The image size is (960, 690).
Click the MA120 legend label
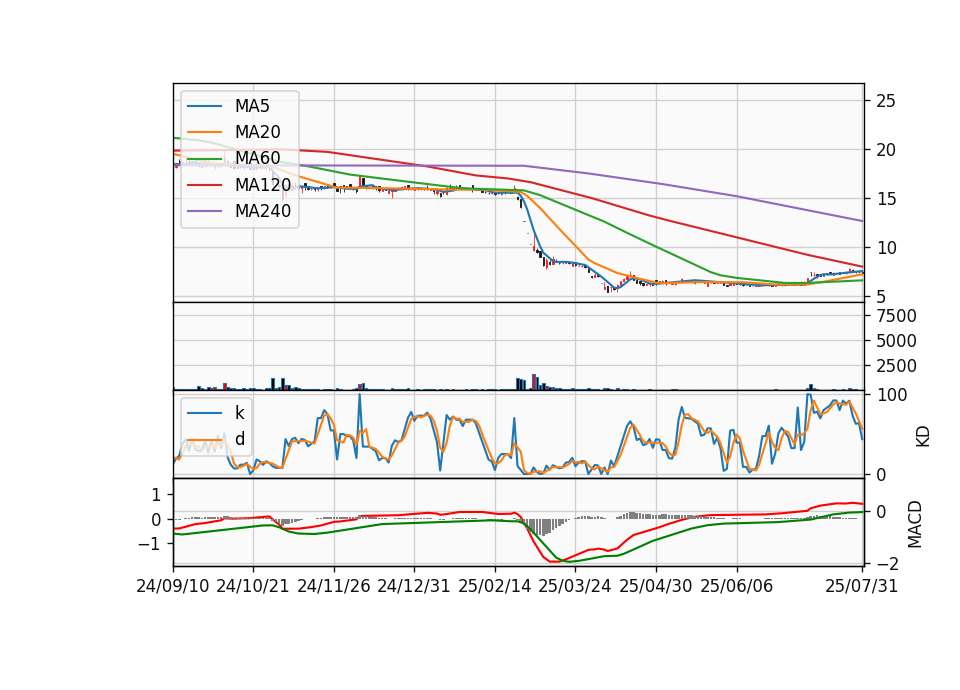click(263, 184)
